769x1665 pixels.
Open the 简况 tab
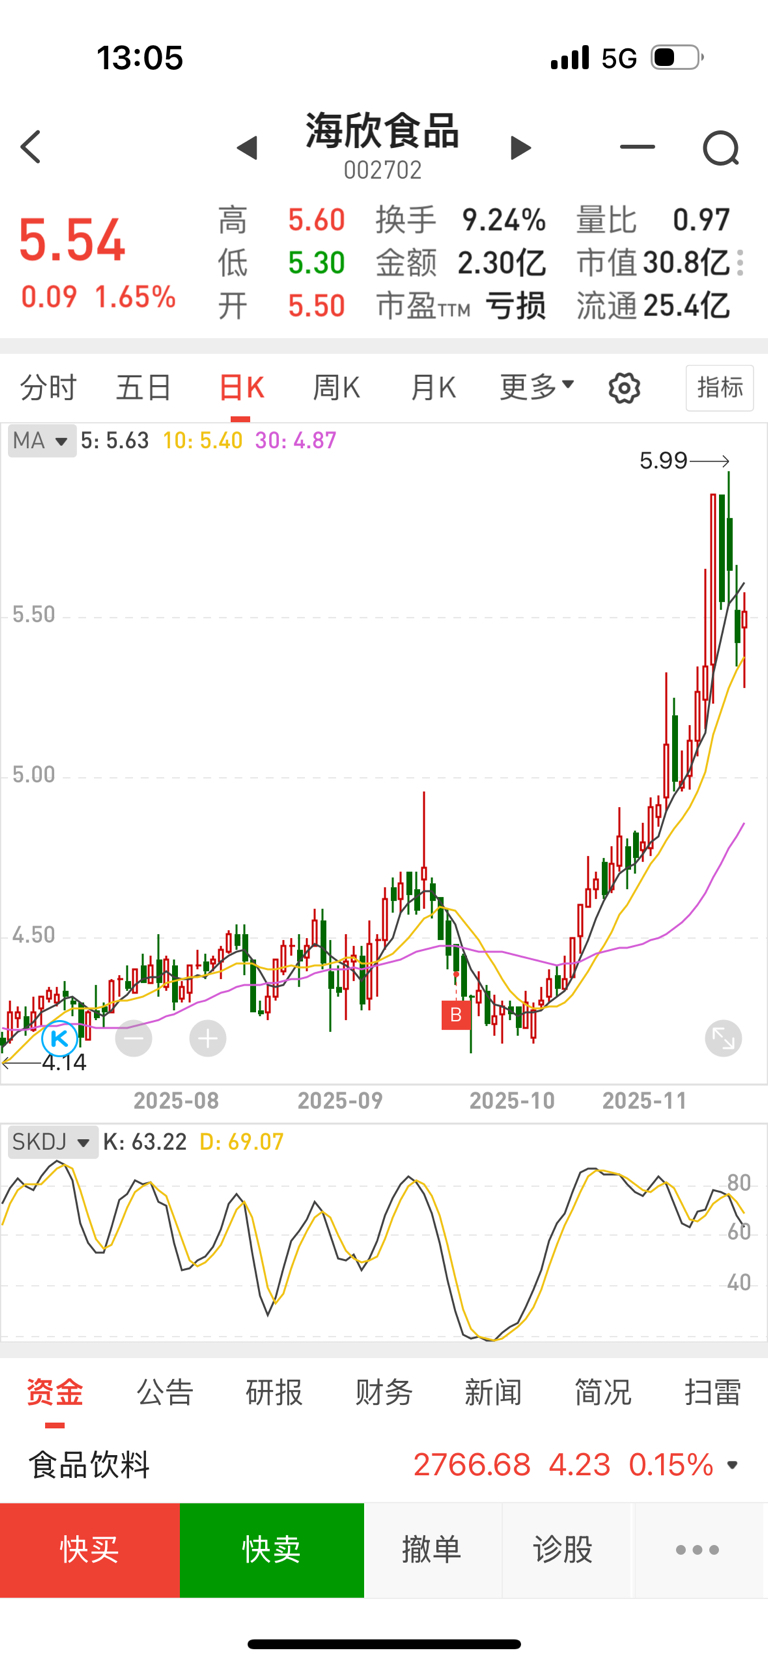pos(603,1392)
